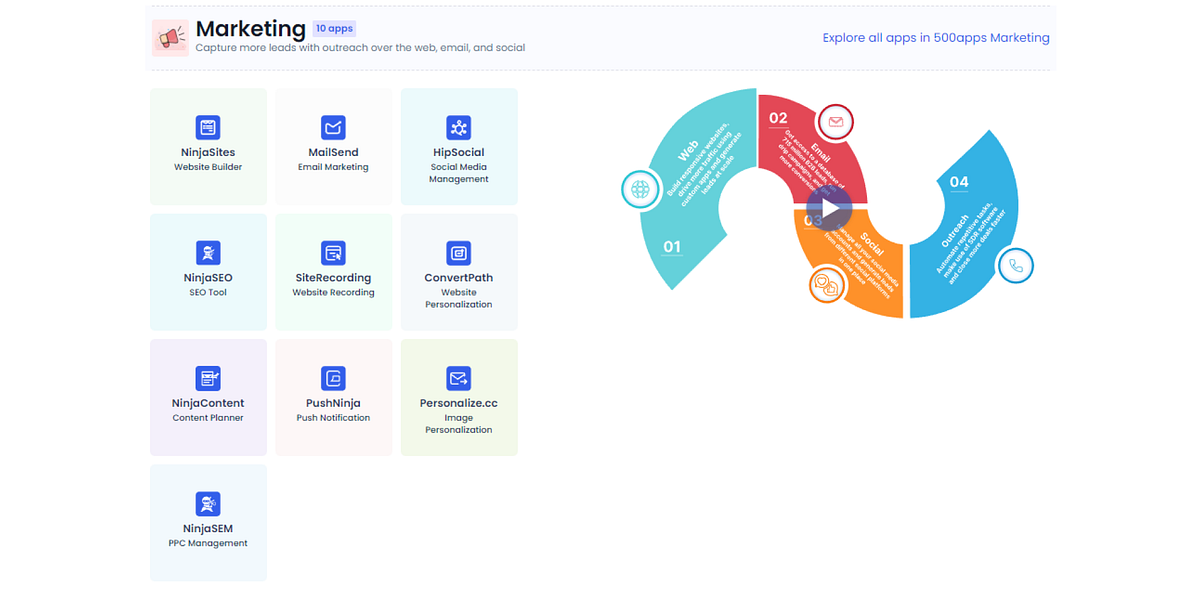Click the globe icon on the Web segment

point(640,189)
